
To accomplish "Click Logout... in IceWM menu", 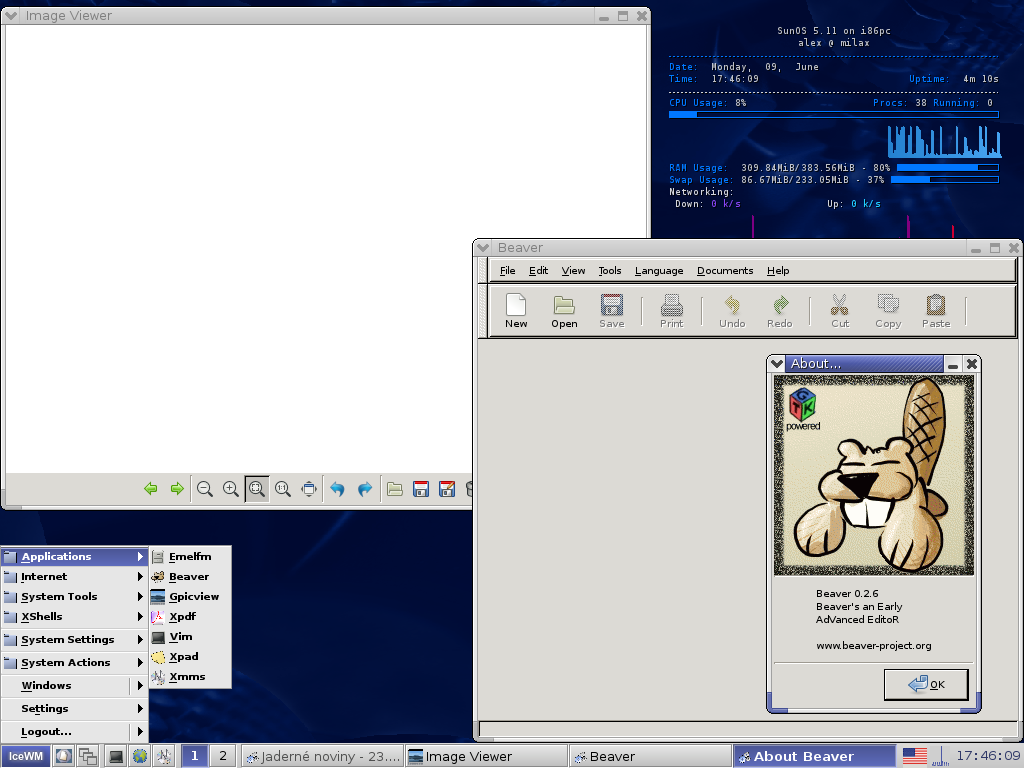I will coord(74,732).
